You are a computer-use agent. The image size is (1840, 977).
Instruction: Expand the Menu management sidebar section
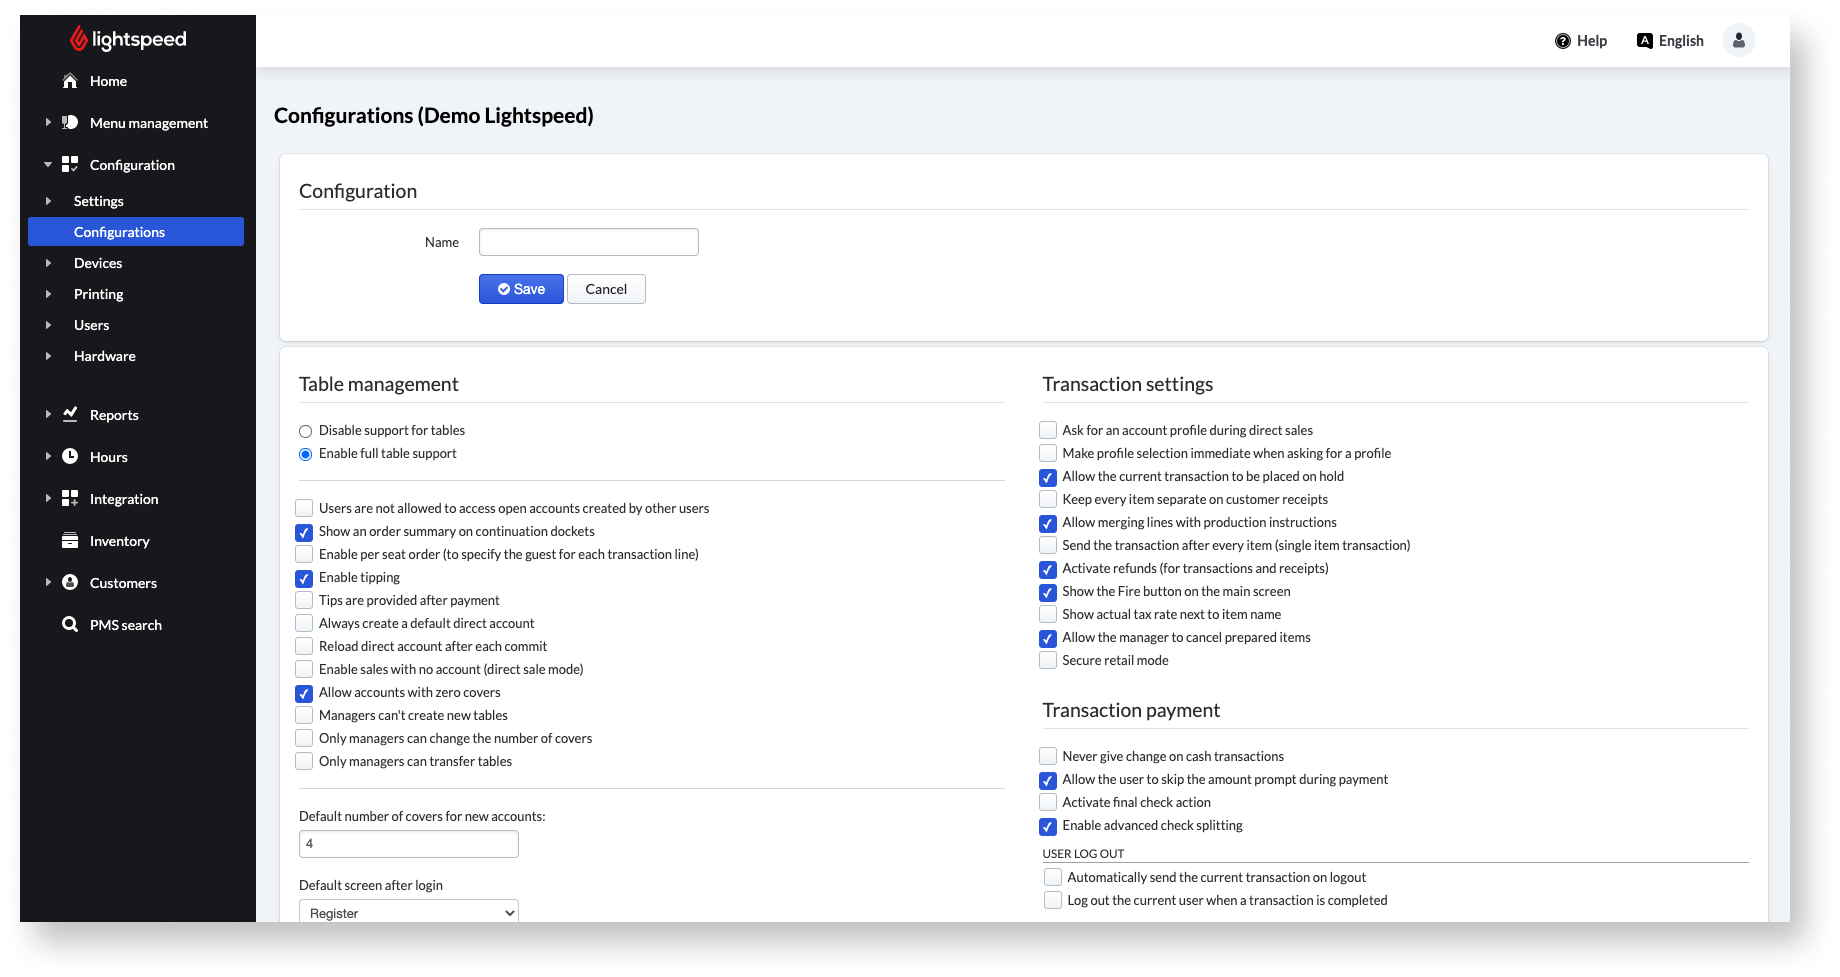tap(48, 123)
